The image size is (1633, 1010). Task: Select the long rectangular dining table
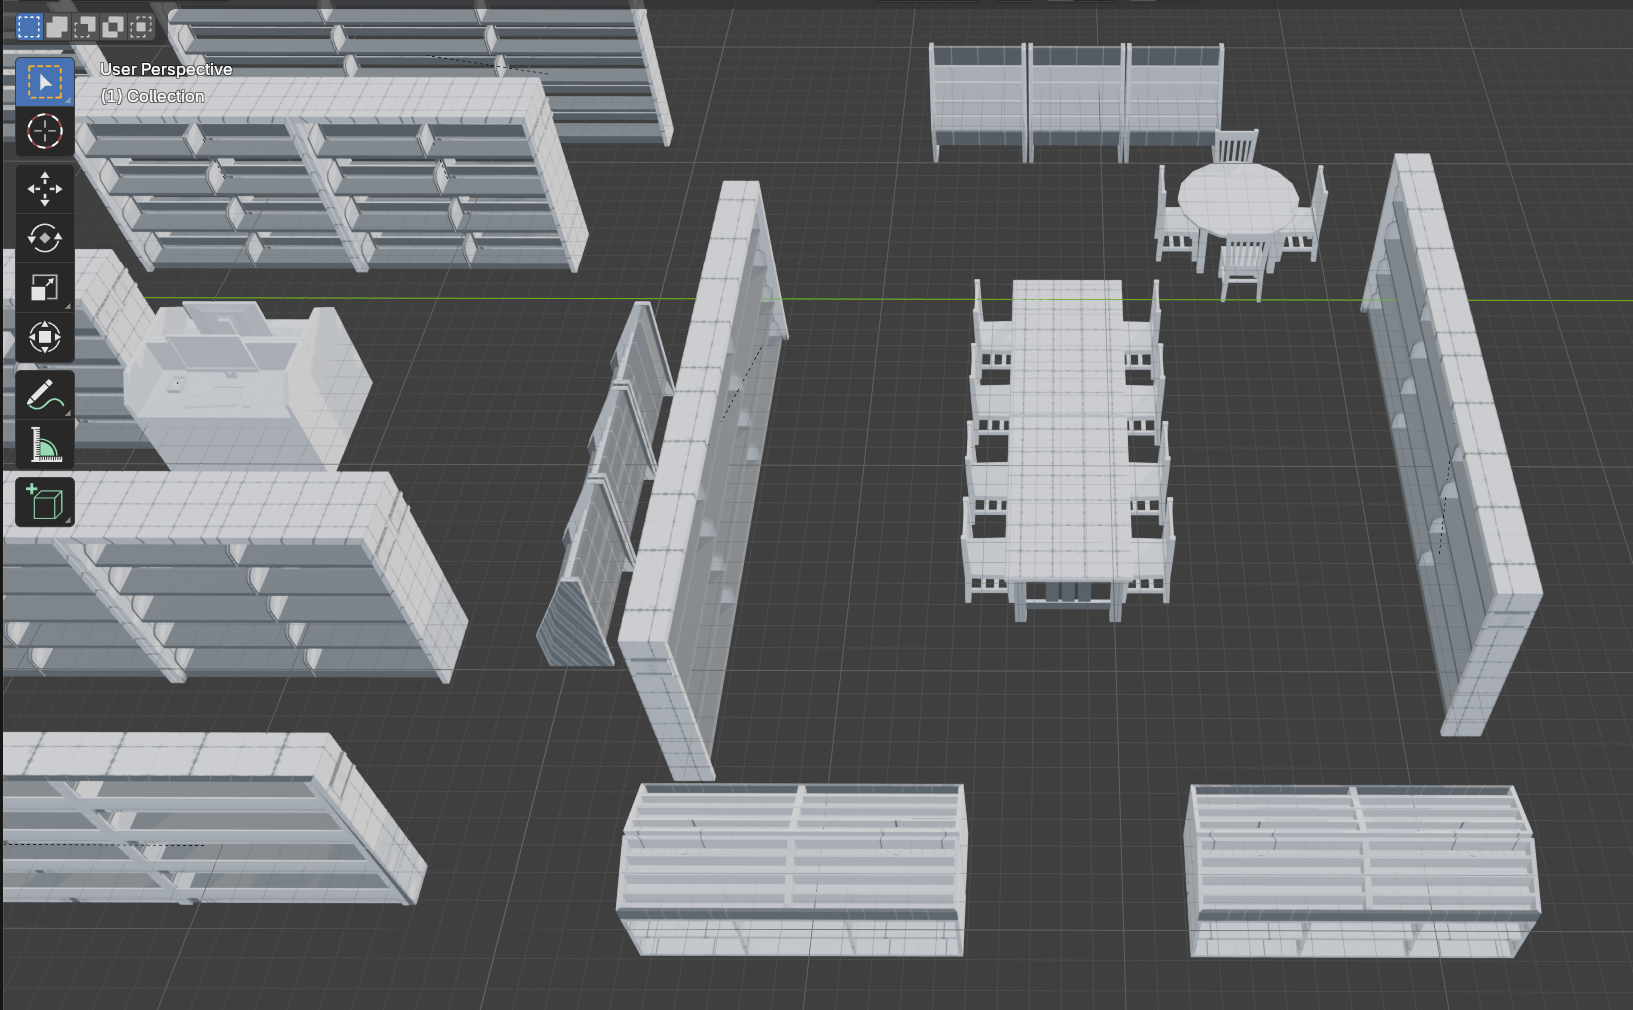[1068, 430]
